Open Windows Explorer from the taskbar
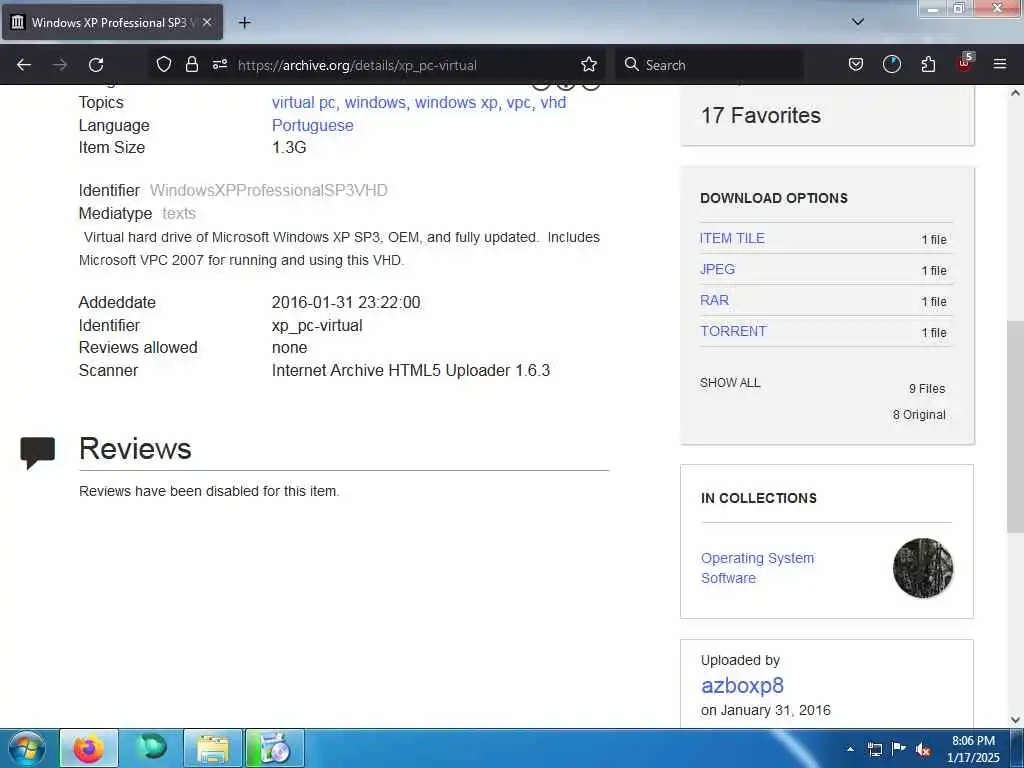Screen dimensions: 1024x768 [x=213, y=748]
